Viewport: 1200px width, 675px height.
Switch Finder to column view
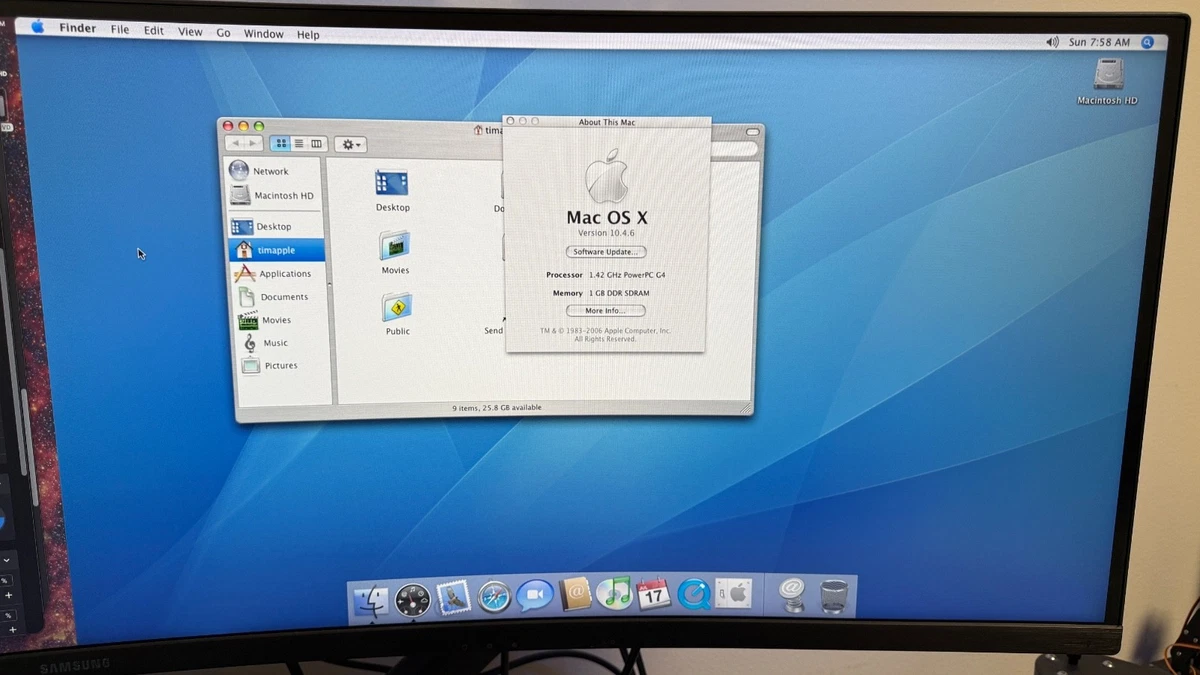pos(317,144)
